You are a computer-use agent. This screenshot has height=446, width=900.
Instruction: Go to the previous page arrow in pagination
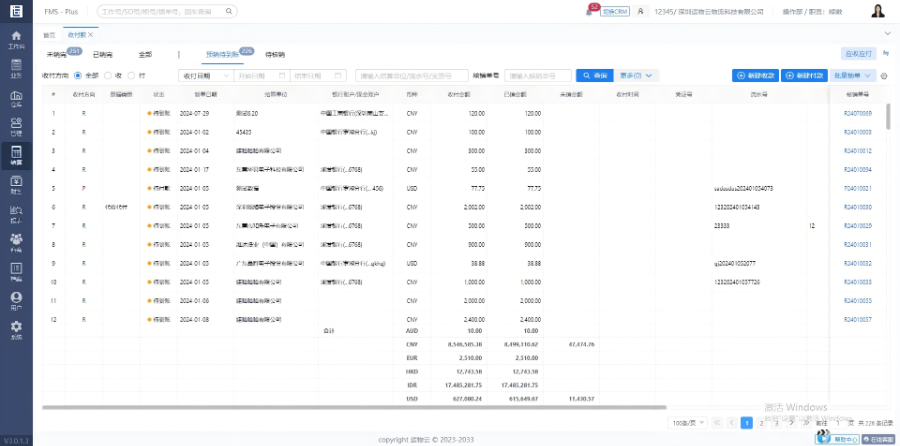(731, 423)
